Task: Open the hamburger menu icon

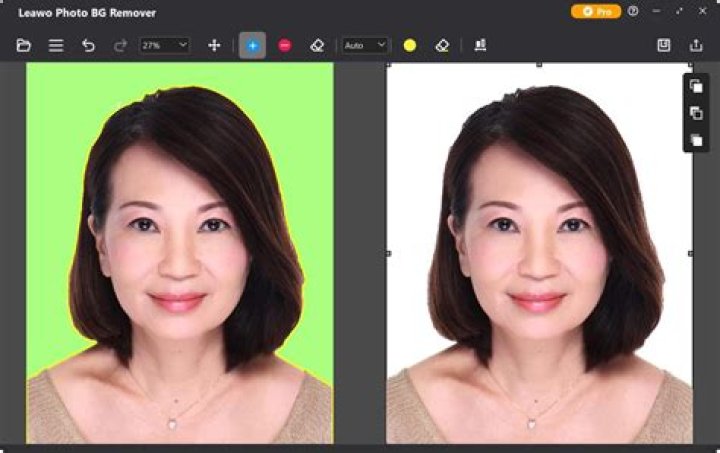Action: tap(56, 45)
